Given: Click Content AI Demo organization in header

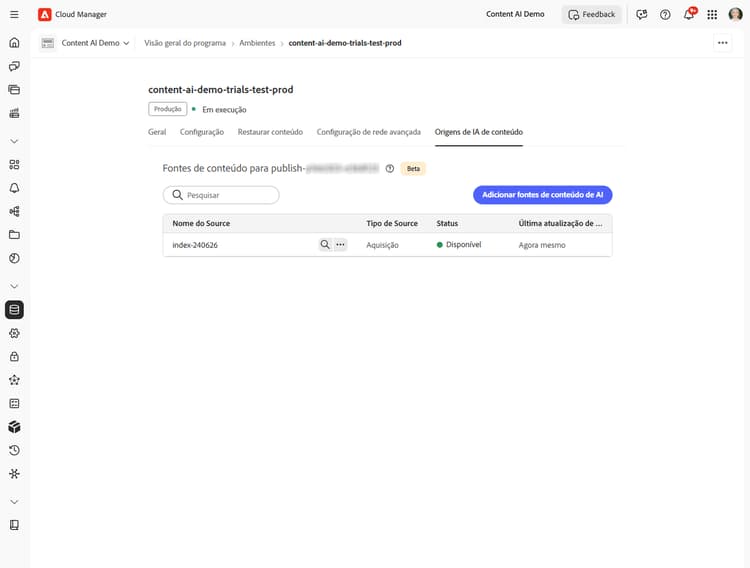Looking at the screenshot, I should coord(515,14).
